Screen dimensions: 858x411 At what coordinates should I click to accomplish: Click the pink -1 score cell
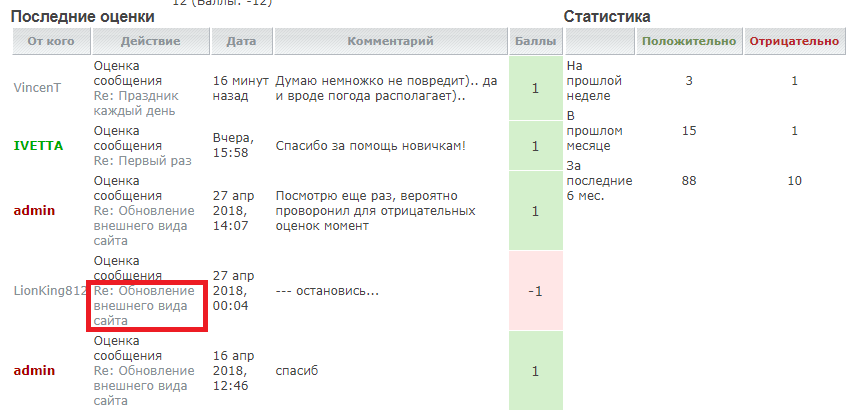click(535, 291)
